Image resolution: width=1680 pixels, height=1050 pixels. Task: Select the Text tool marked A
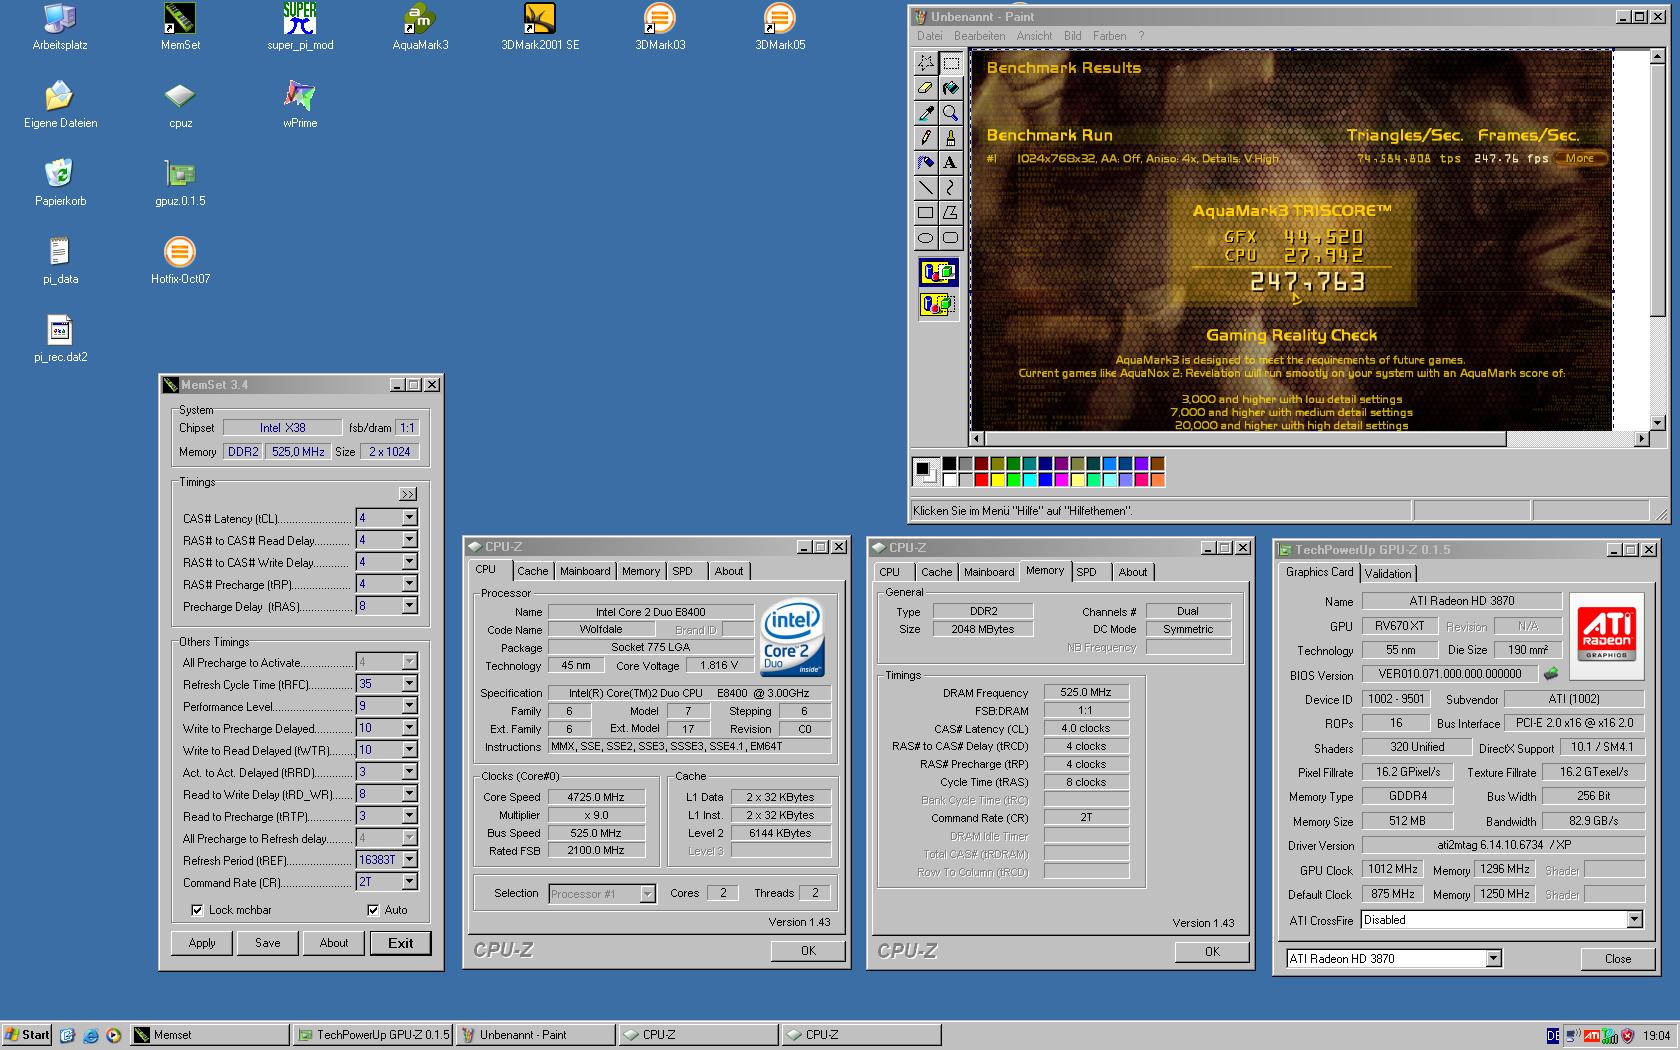point(950,163)
